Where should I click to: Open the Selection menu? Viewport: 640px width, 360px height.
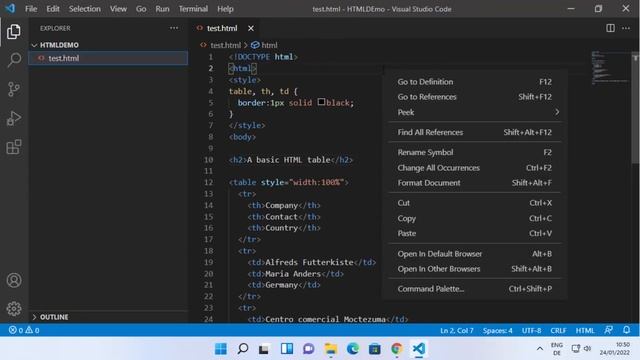point(84,9)
